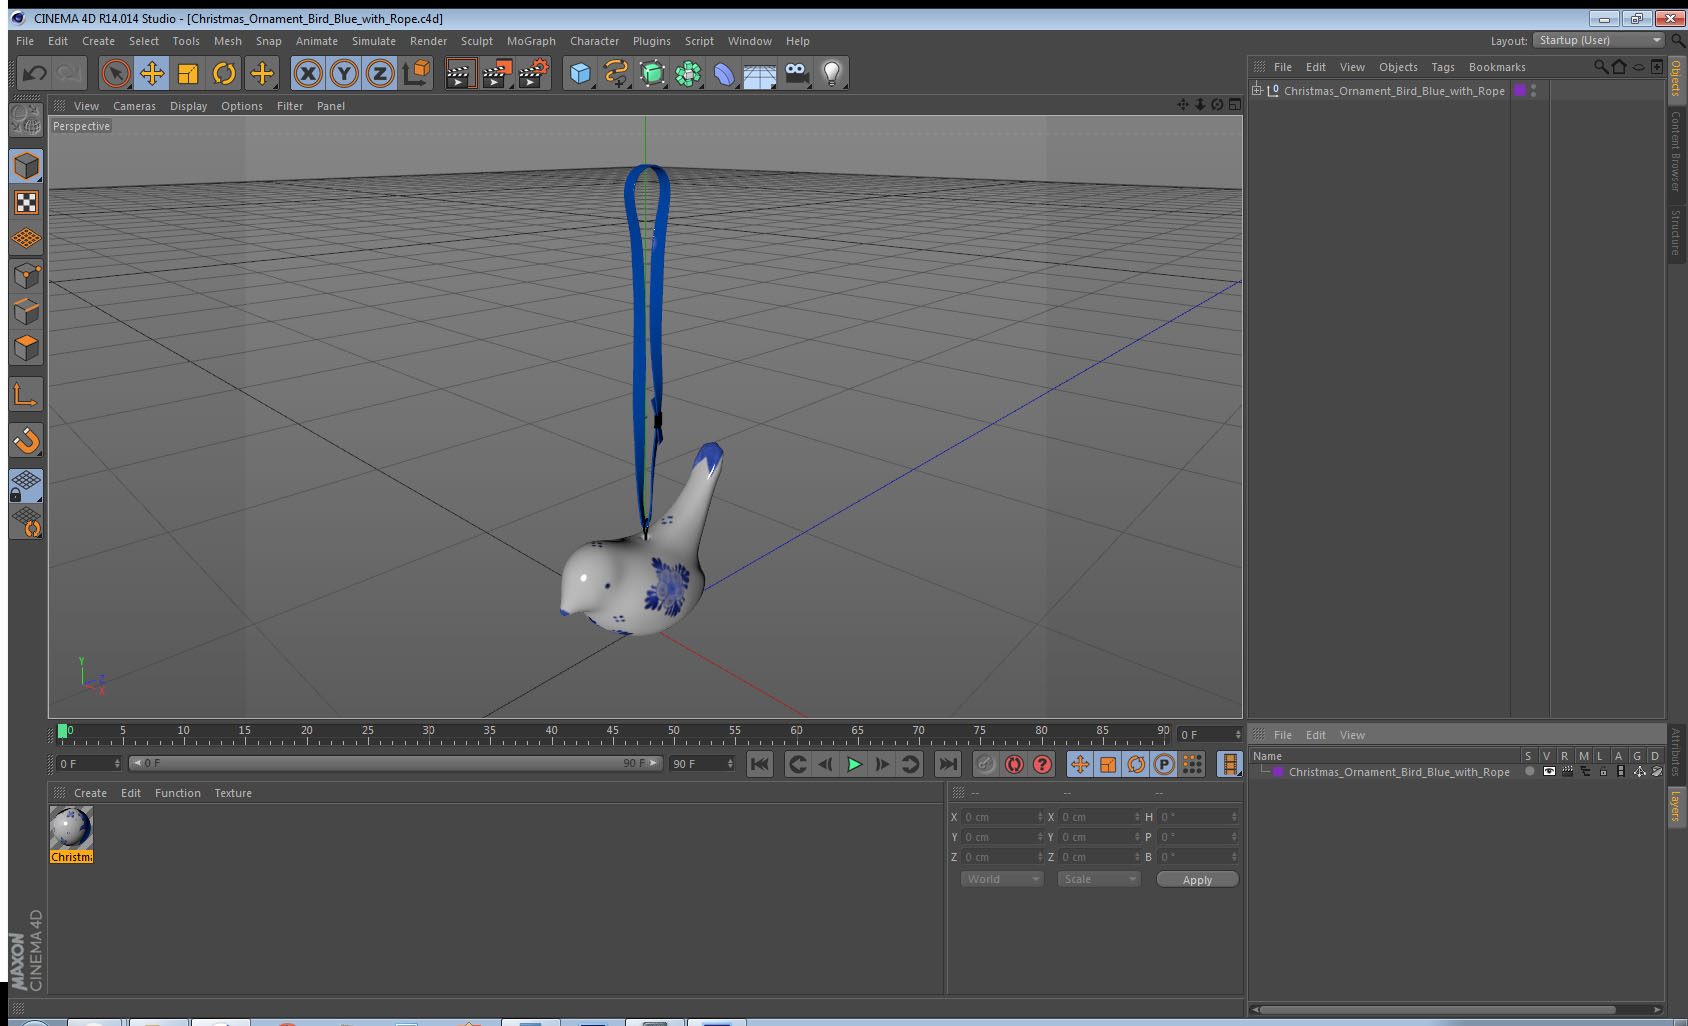This screenshot has height=1026, width=1688.
Task: Open viewport Cameras menu
Action: [x=134, y=106]
